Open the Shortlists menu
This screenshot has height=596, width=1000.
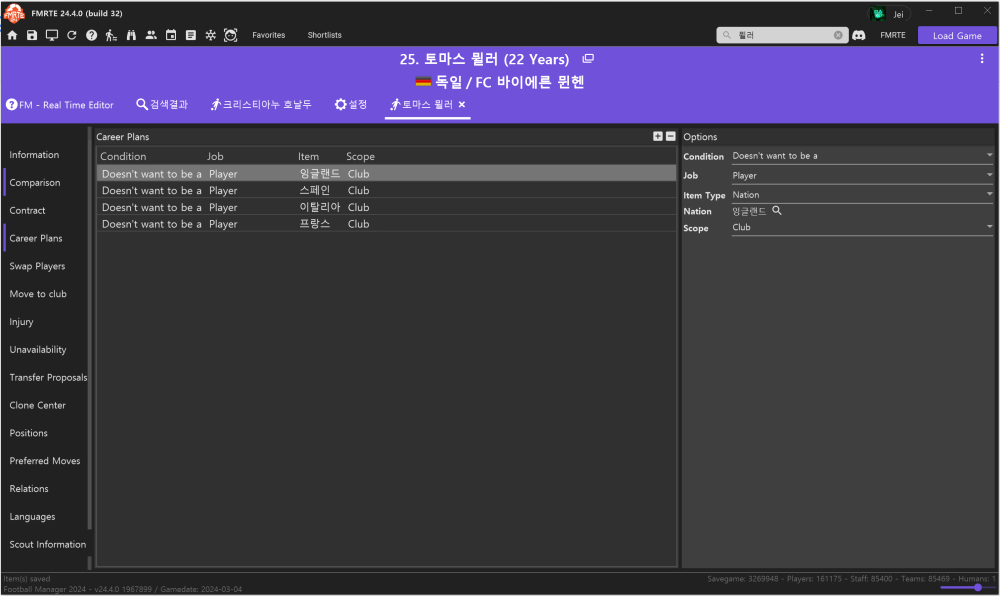[x=325, y=35]
